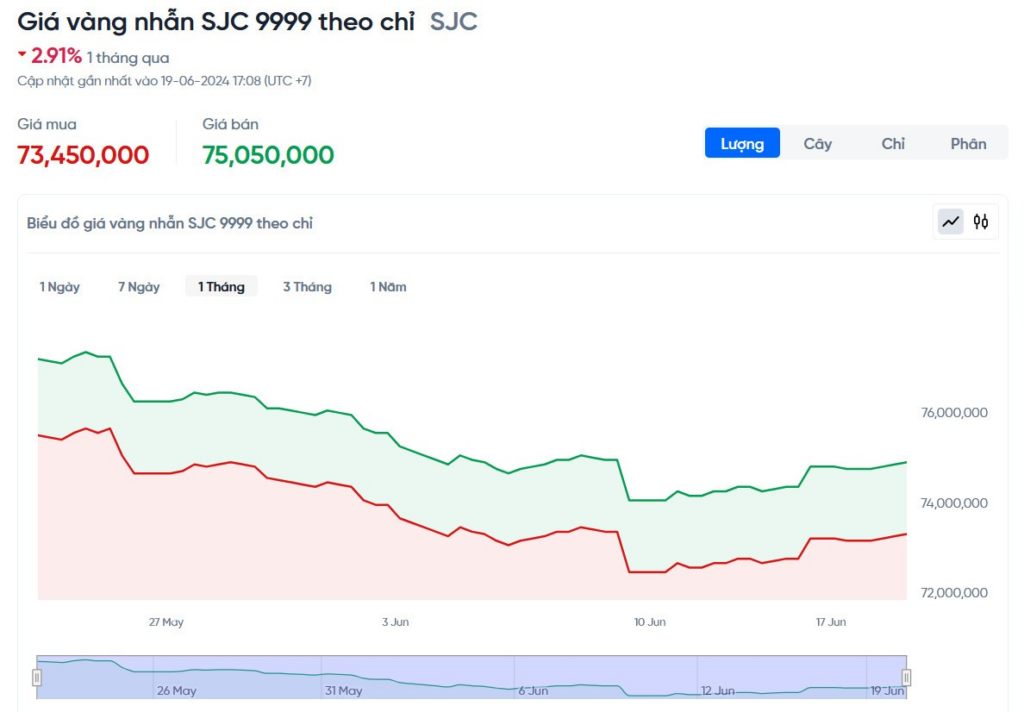Select the 7 Ngày time range
This screenshot has width=1024, height=712.
pyautogui.click(x=139, y=287)
